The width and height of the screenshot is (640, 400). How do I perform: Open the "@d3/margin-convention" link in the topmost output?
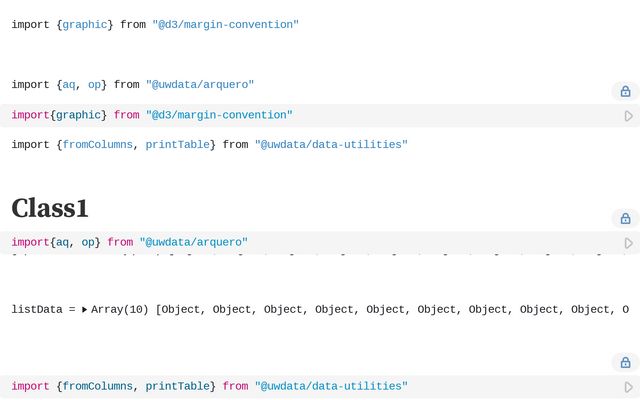pyautogui.click(x=225, y=24)
